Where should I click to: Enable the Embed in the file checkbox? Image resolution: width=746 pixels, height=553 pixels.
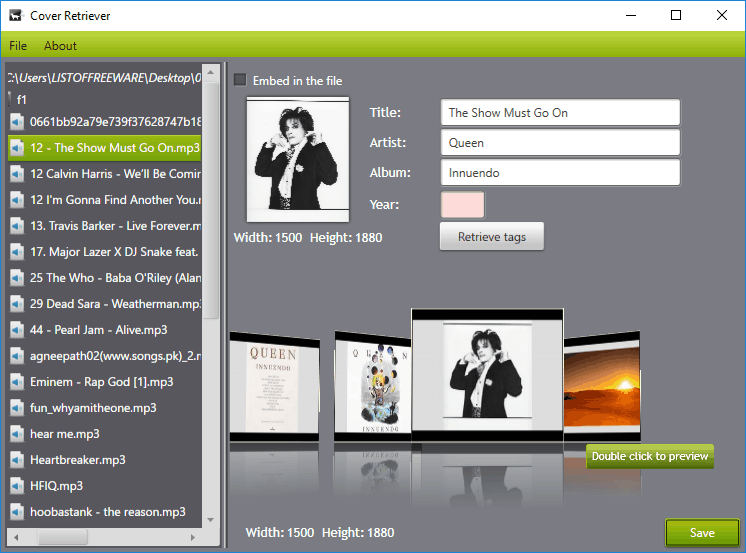[240, 80]
